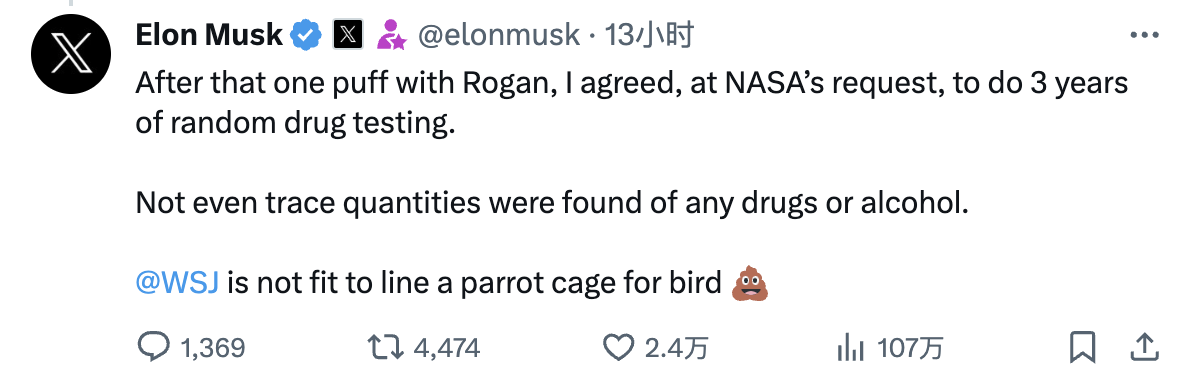This screenshot has width=1192, height=390.
Task: Click the reply speech bubble icon
Action: (153, 347)
